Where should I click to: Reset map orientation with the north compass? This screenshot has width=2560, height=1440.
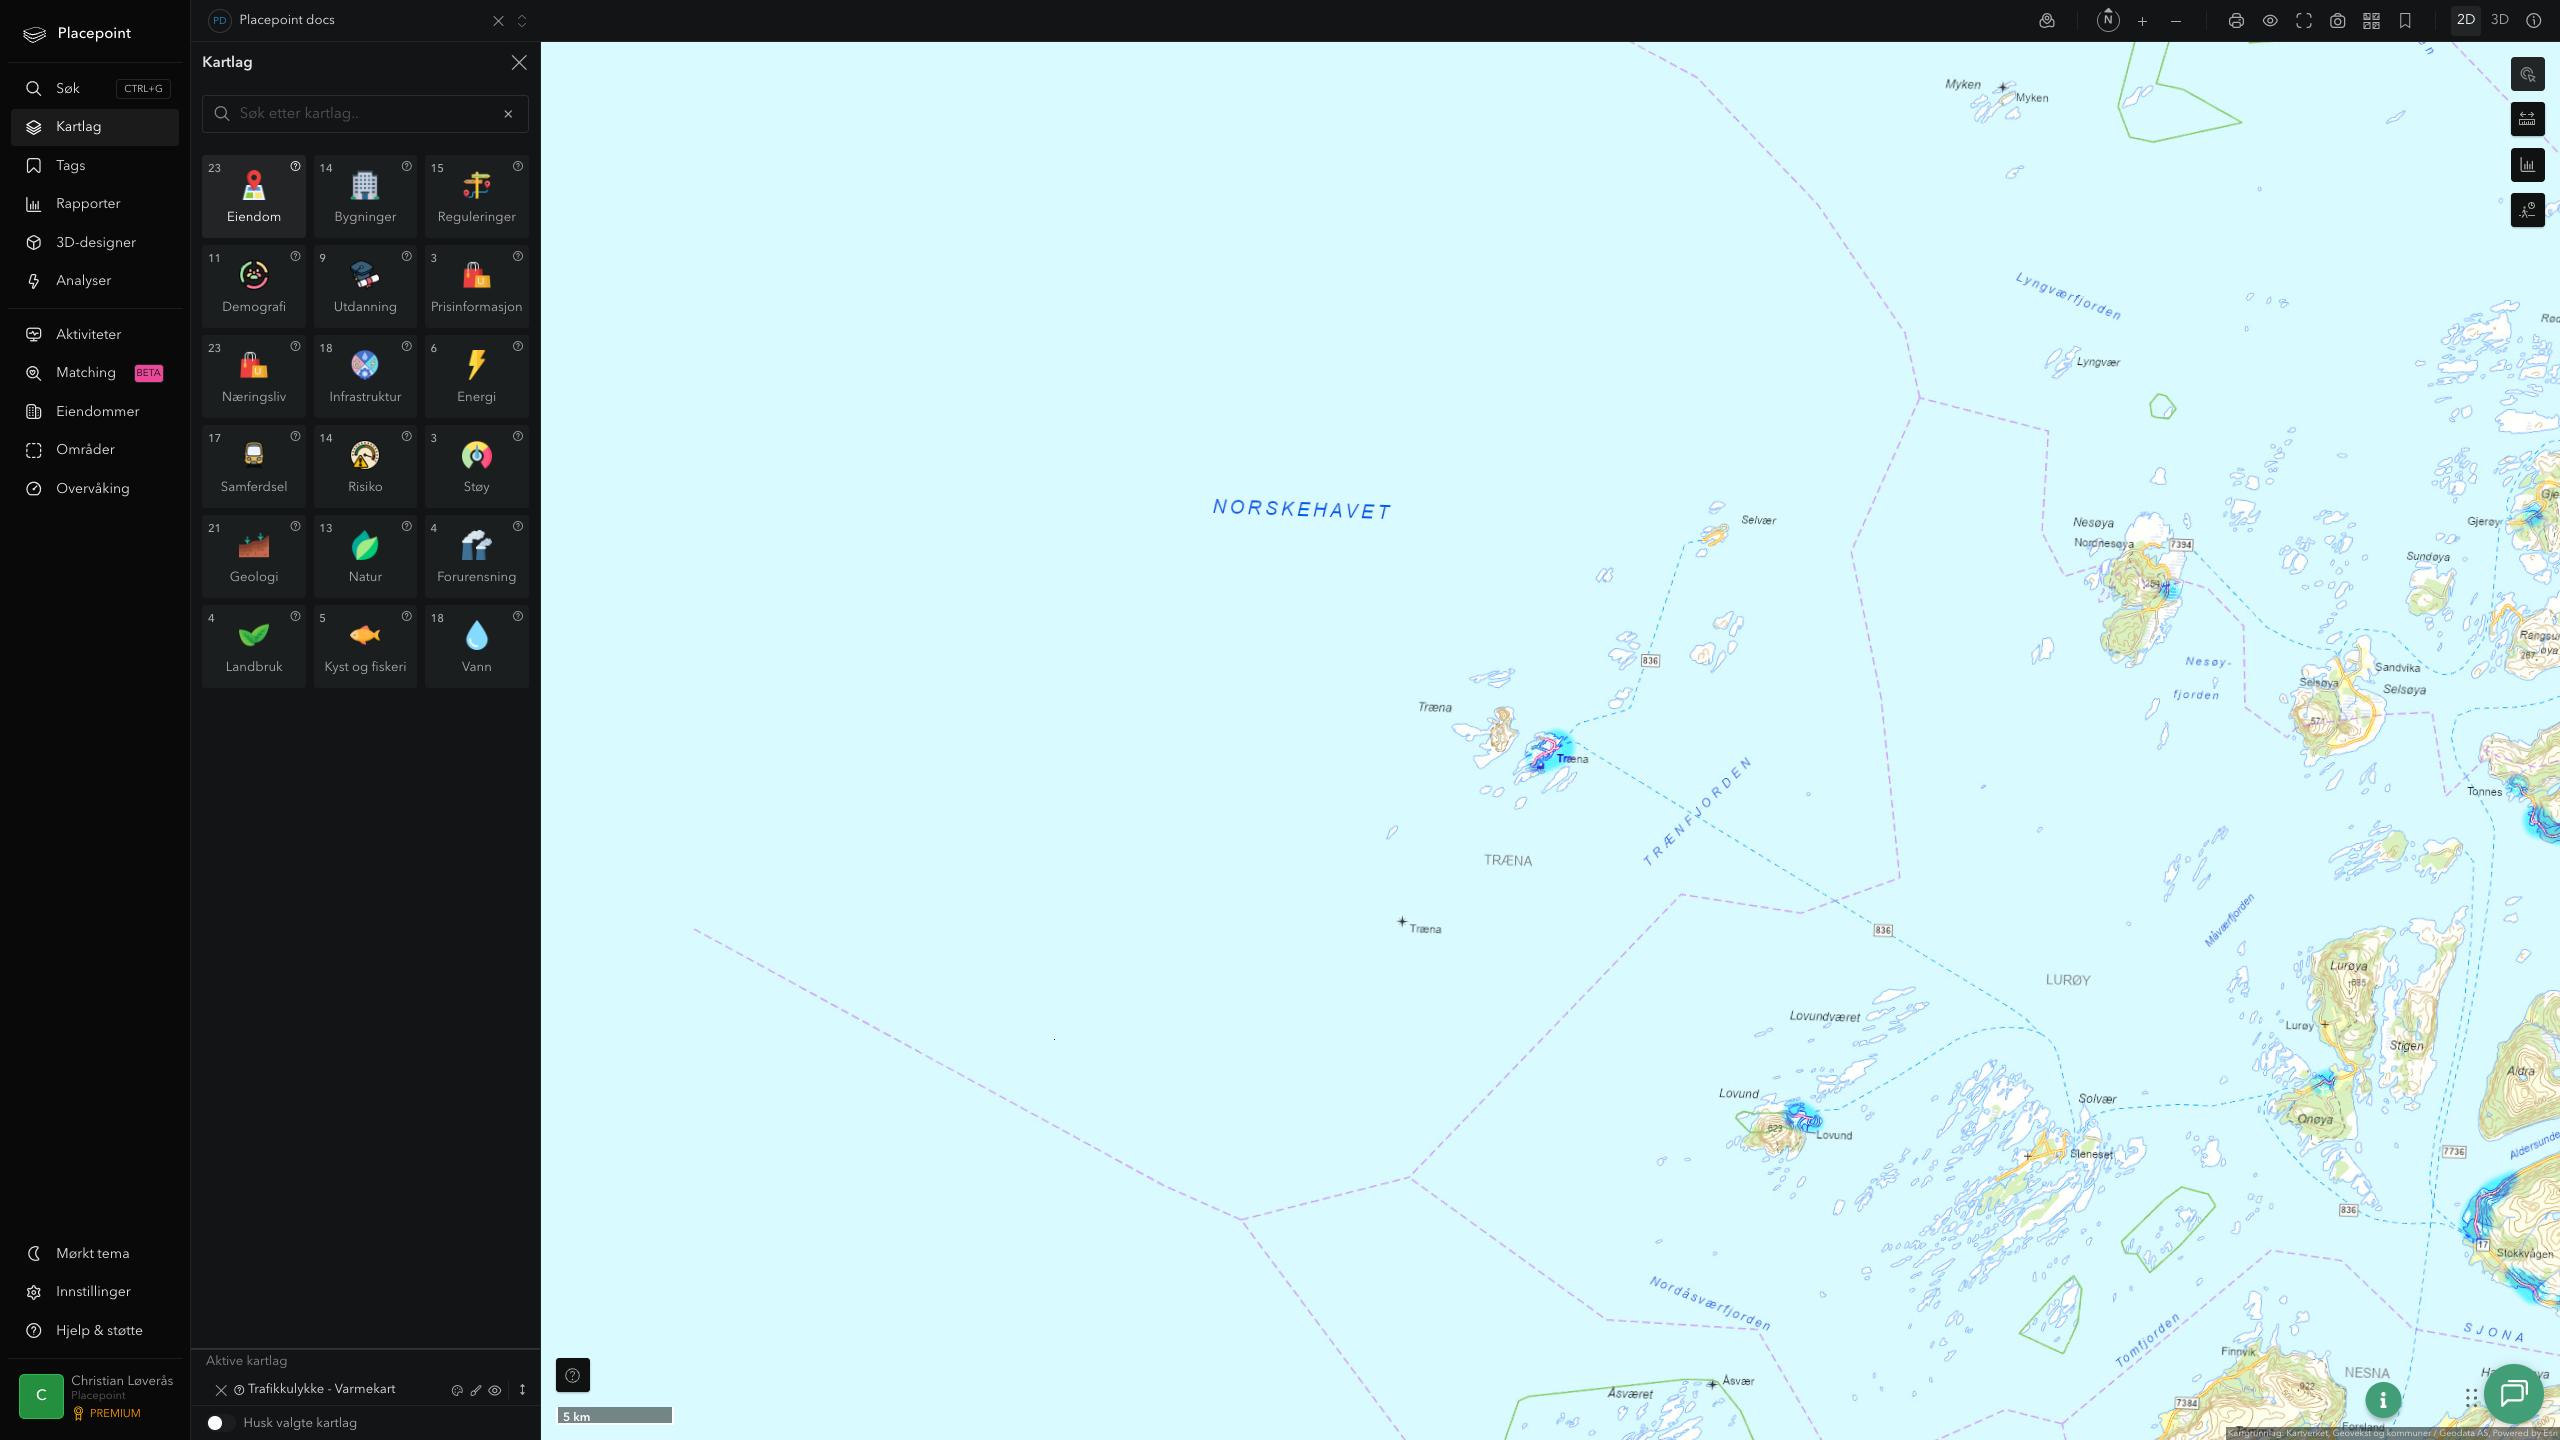click(x=2108, y=20)
